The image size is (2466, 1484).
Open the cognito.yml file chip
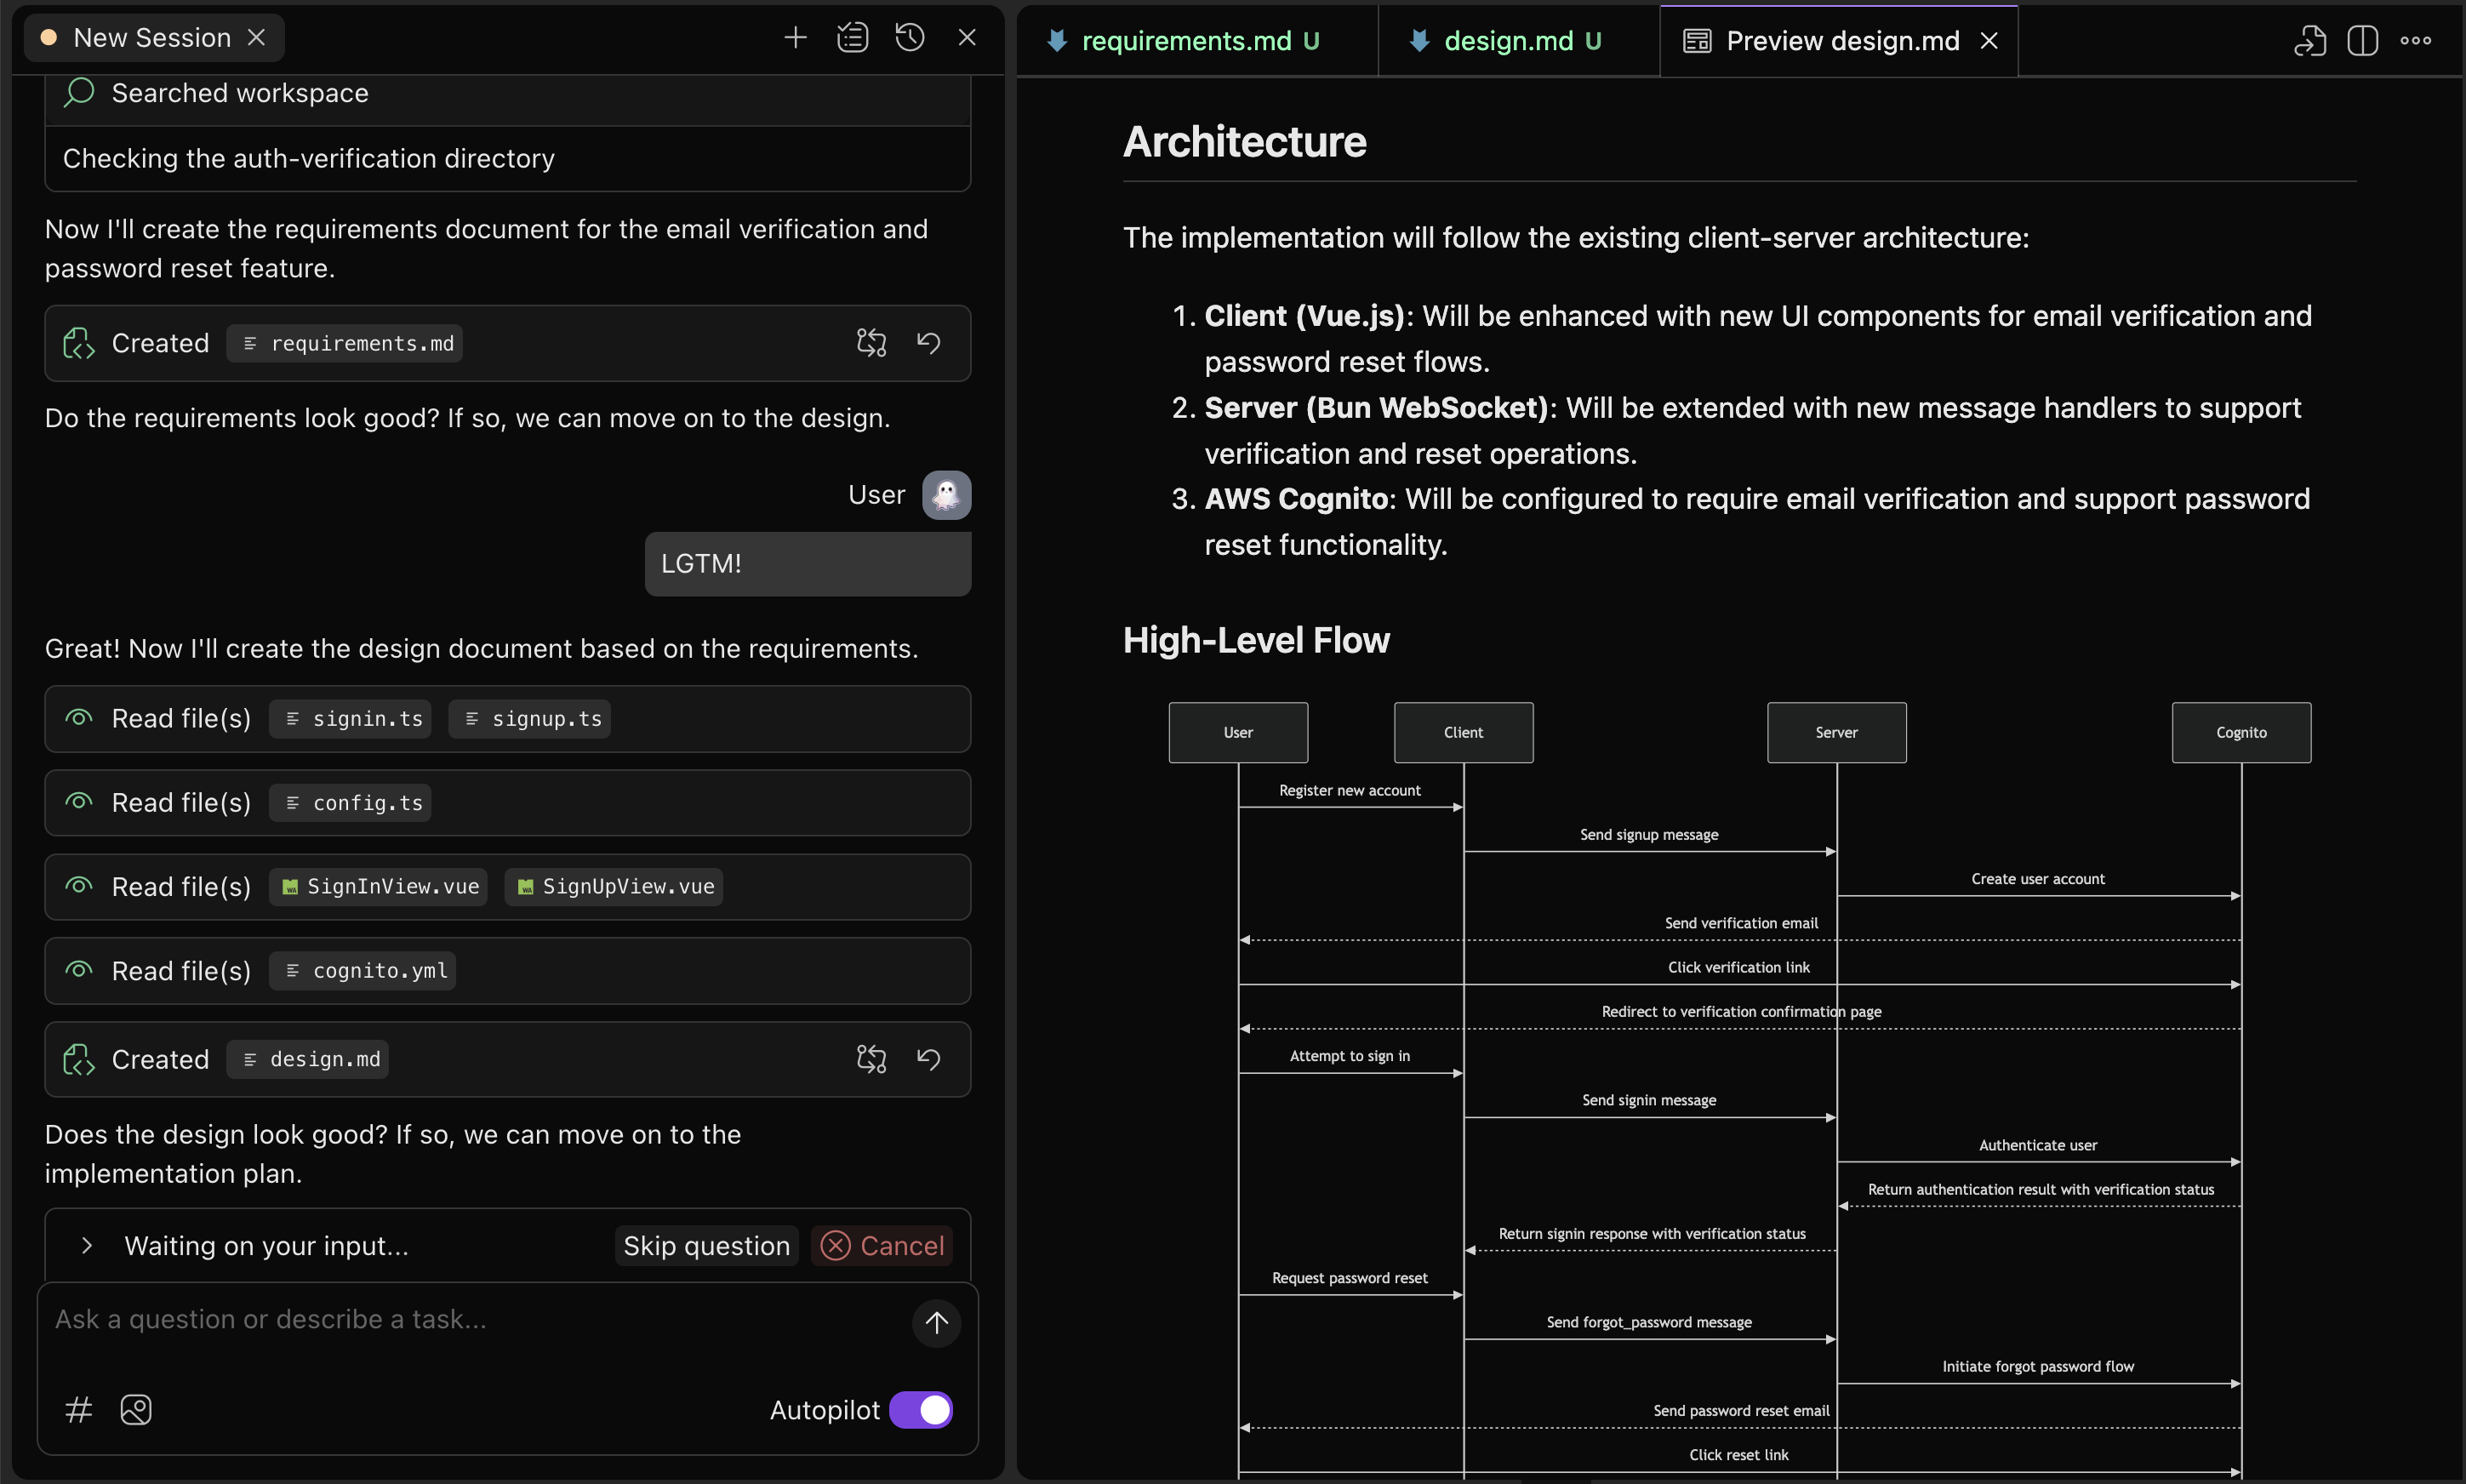pyautogui.click(x=364, y=971)
